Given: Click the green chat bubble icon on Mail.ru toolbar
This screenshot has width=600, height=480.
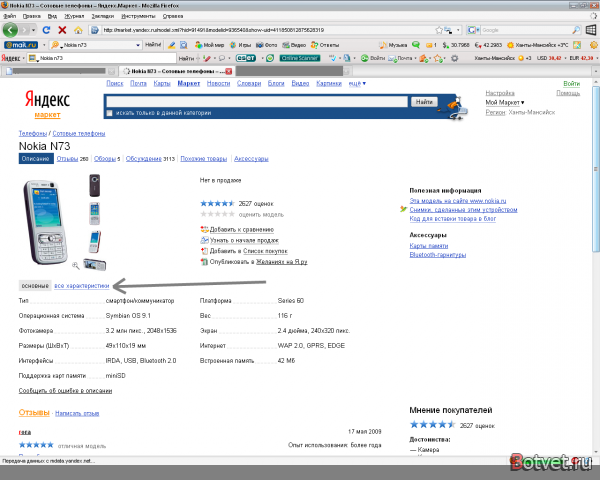Looking at the screenshot, I should (416, 45).
